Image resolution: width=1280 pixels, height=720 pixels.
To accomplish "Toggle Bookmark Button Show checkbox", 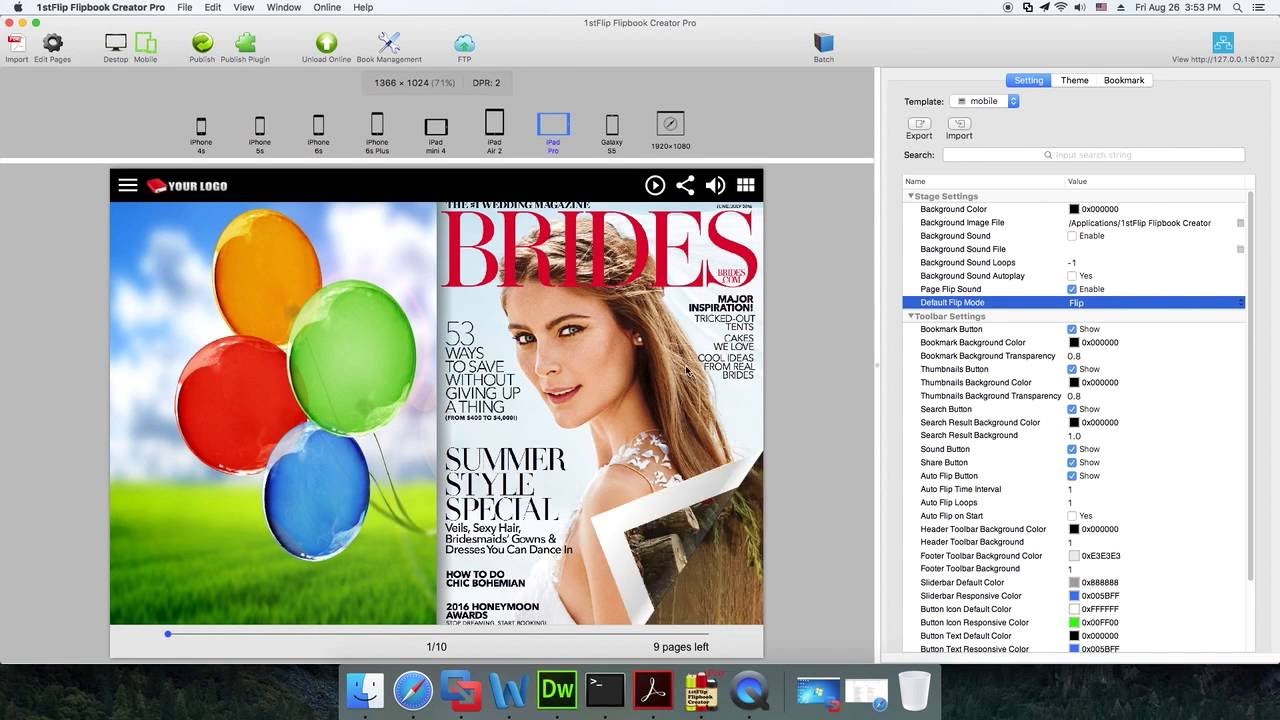I will [1072, 329].
